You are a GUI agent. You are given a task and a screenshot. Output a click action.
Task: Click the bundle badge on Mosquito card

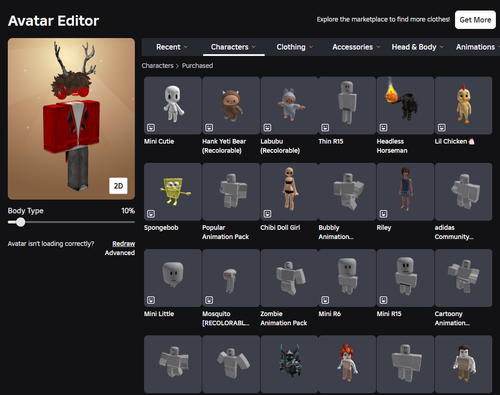point(209,300)
